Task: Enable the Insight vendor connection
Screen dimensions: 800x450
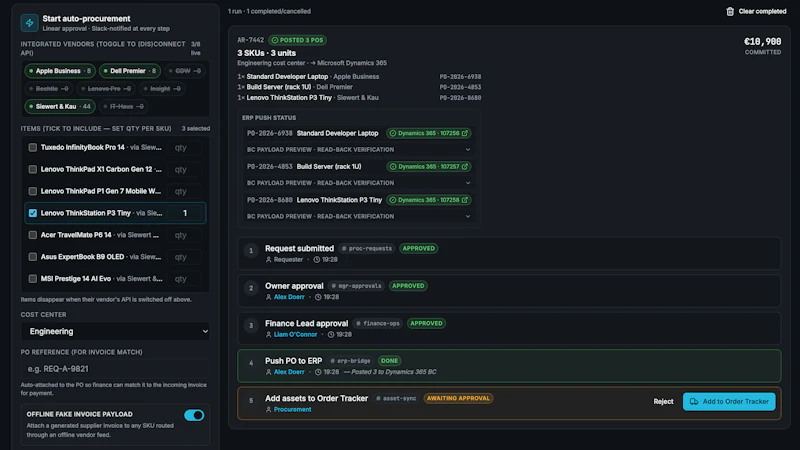Action: coord(161,89)
